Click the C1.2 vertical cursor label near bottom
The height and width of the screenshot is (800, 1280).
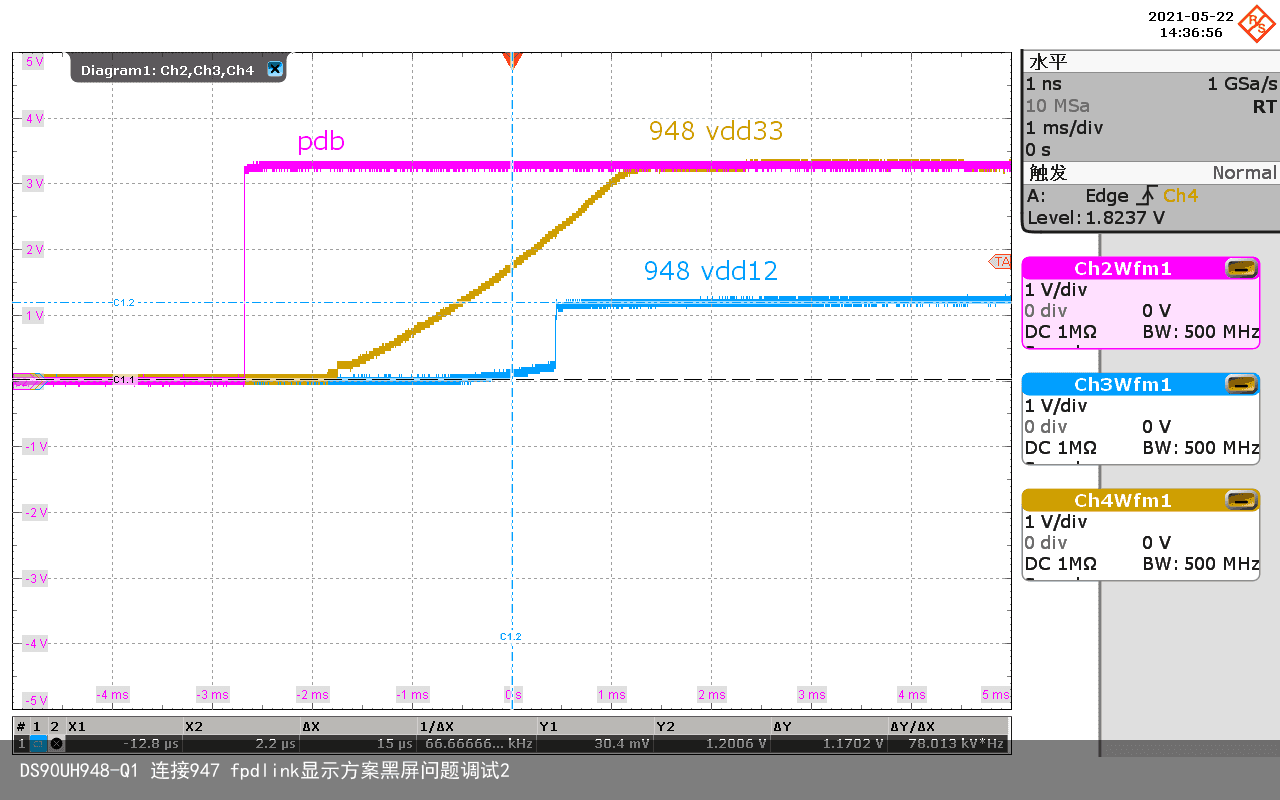[510, 636]
